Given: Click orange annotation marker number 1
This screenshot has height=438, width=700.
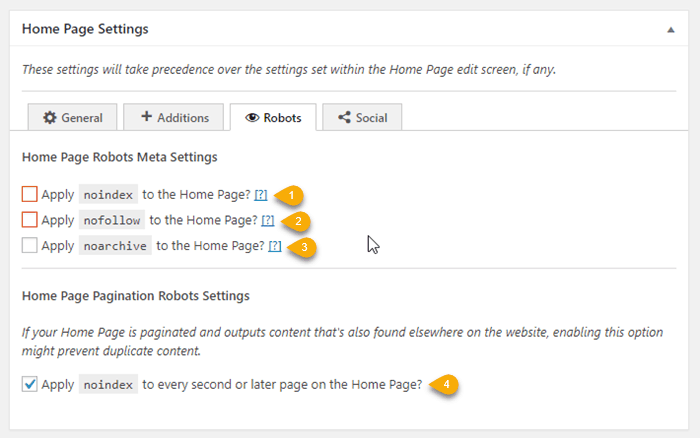Looking at the screenshot, I should [288, 194].
